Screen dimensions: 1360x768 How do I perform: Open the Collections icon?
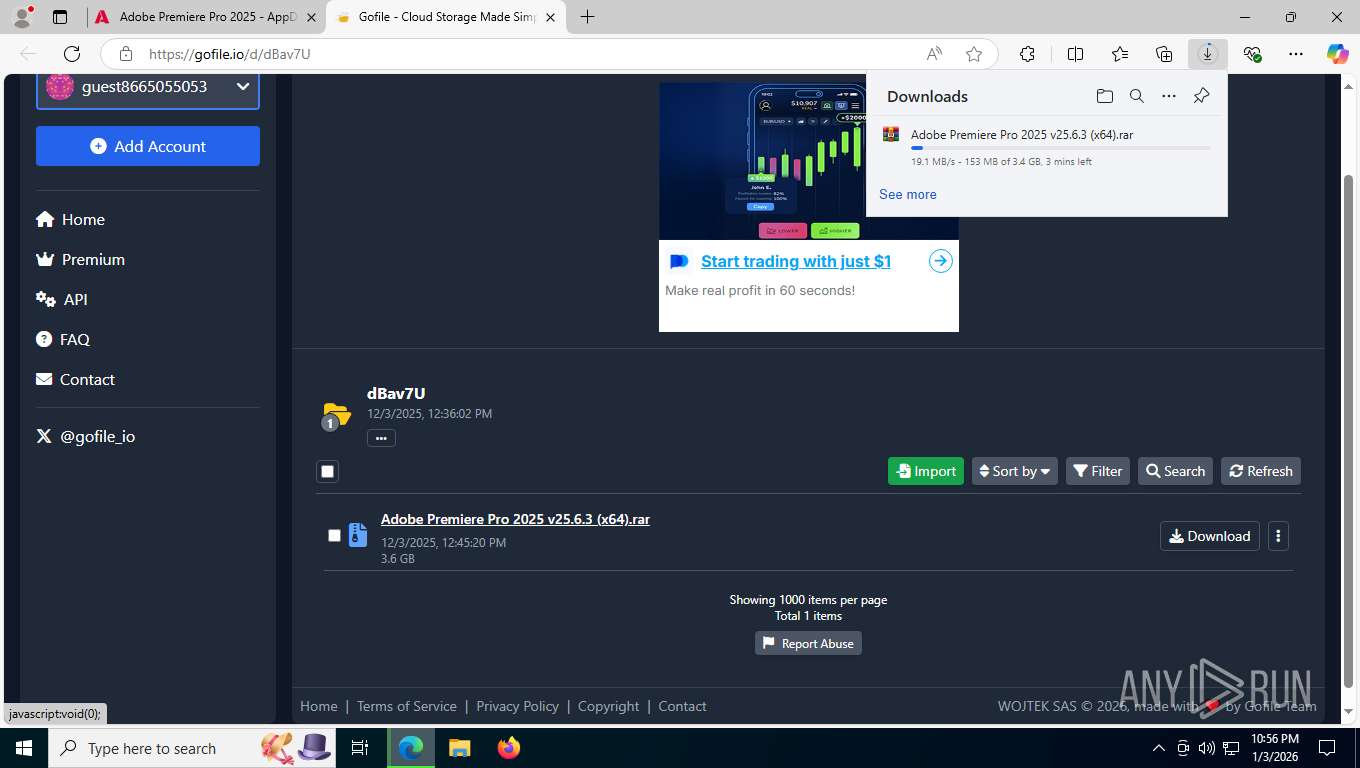pos(1164,54)
